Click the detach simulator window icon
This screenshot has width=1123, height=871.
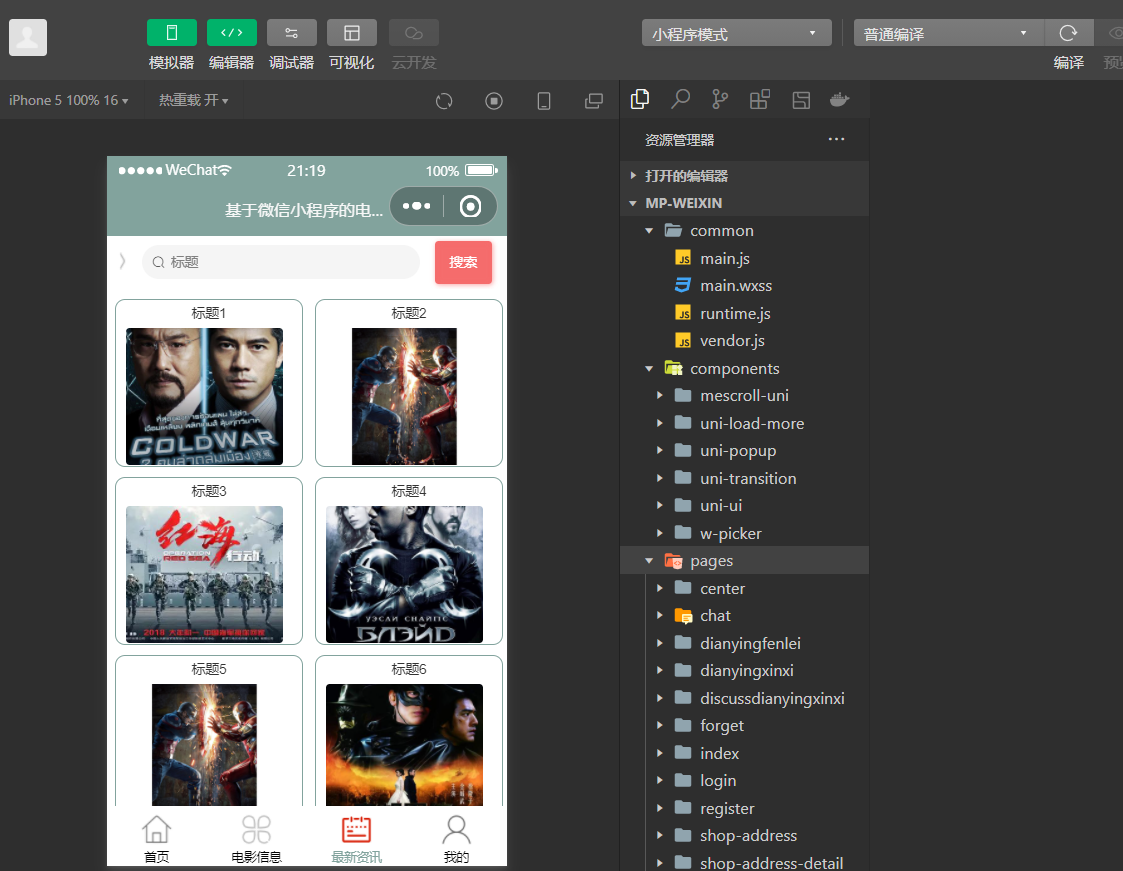(x=594, y=101)
